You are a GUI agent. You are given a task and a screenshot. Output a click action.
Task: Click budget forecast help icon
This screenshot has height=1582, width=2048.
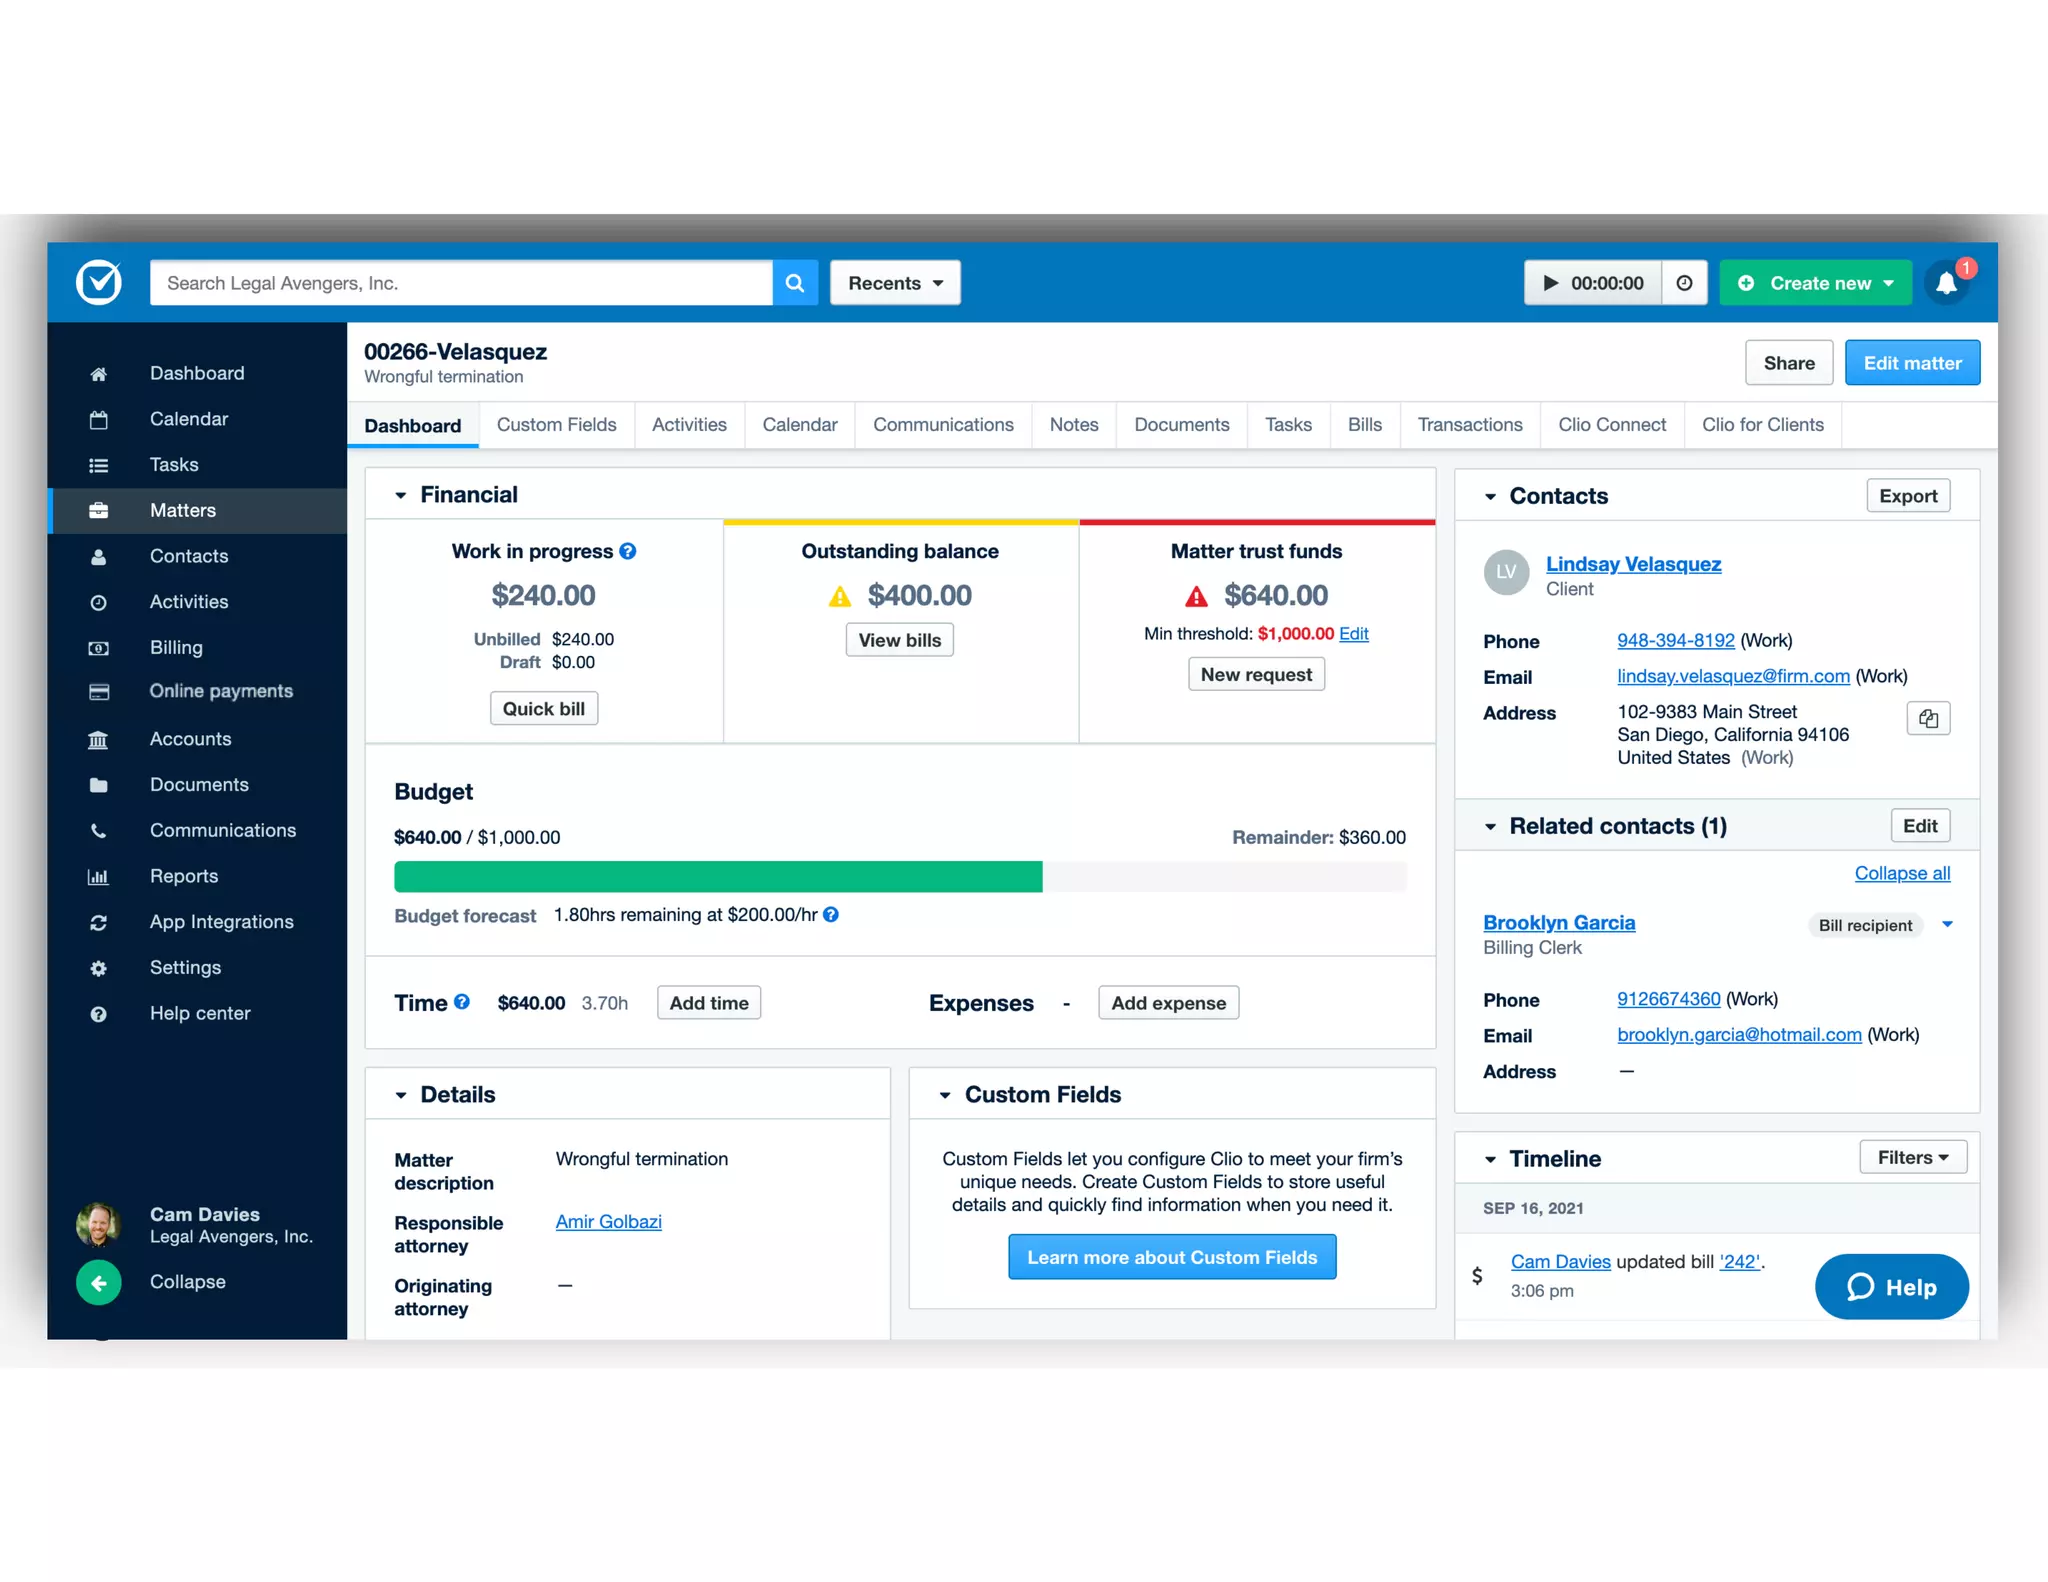click(831, 915)
